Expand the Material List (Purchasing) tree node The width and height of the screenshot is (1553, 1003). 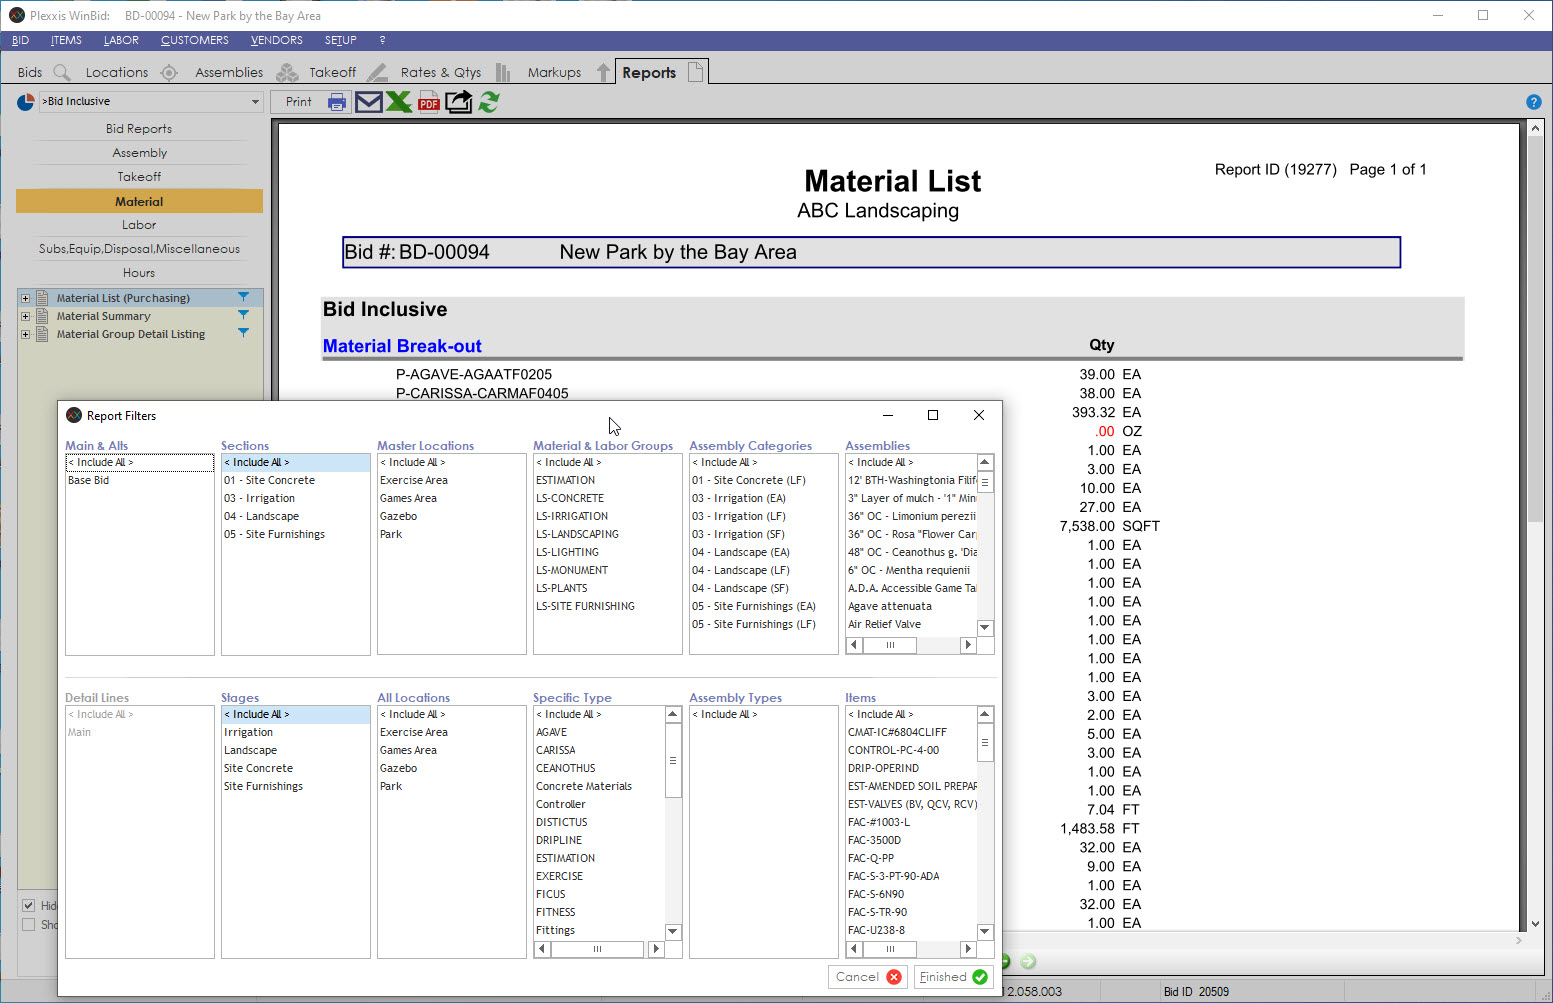[x=25, y=298]
